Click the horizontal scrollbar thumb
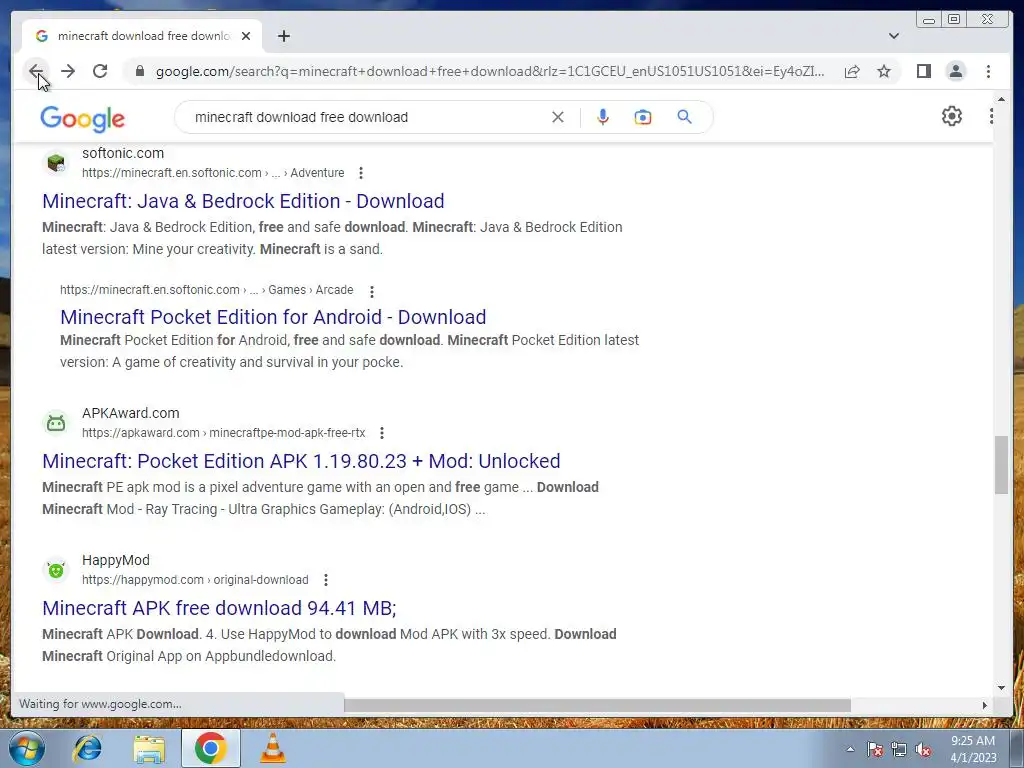 (x=598, y=705)
